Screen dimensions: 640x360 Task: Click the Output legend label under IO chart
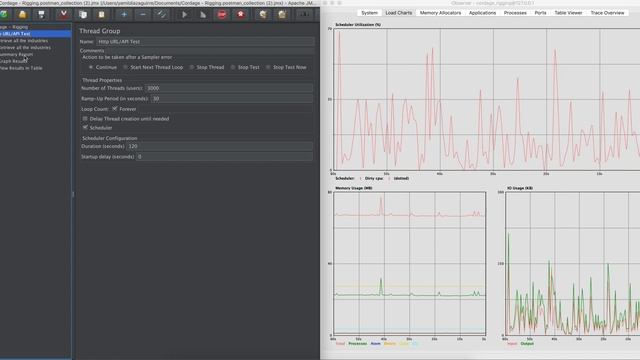[527, 344]
